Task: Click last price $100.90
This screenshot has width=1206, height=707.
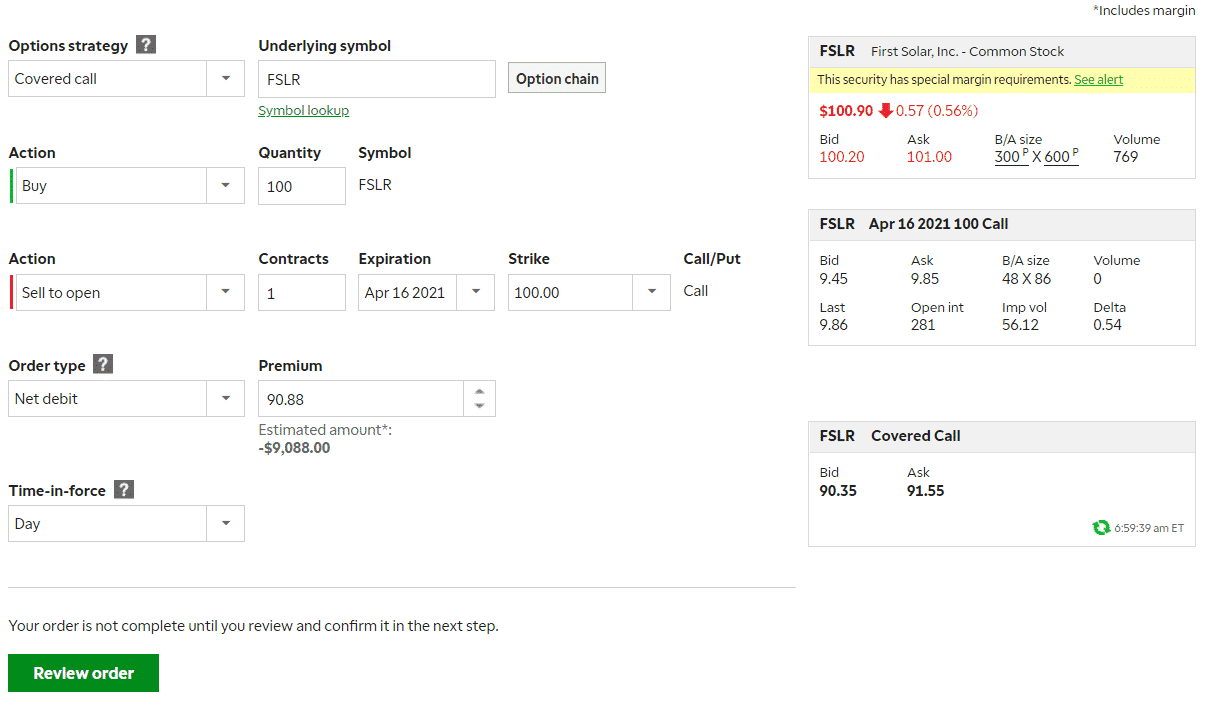Action: [846, 110]
